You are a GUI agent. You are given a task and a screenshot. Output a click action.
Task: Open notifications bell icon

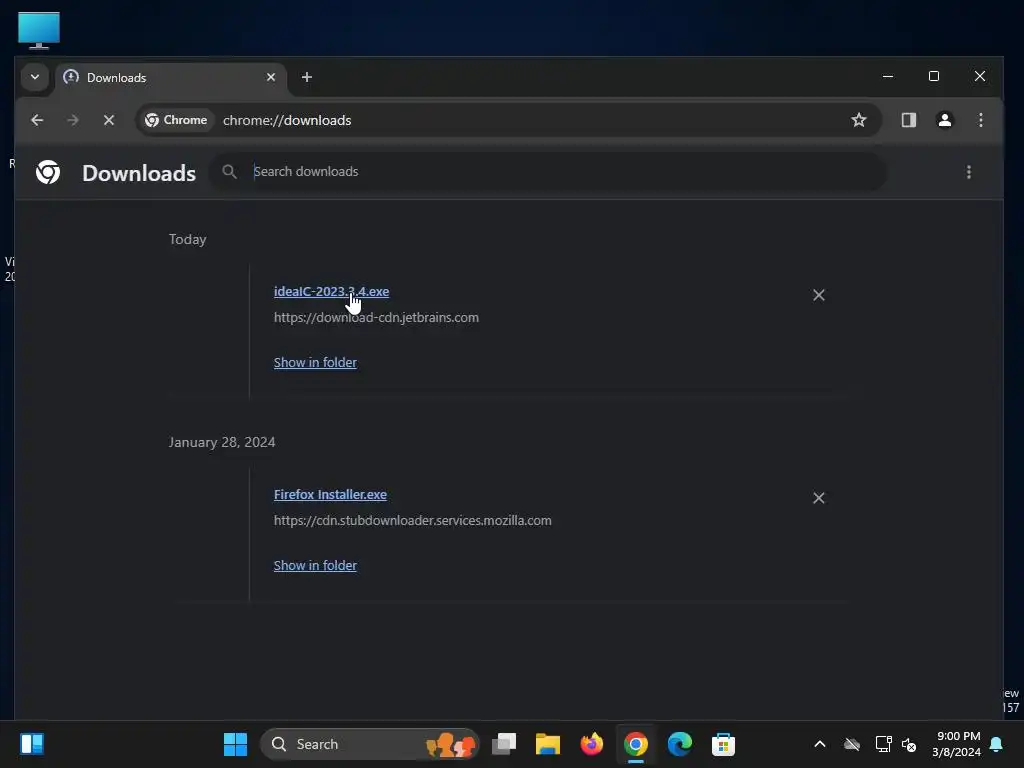coord(997,744)
